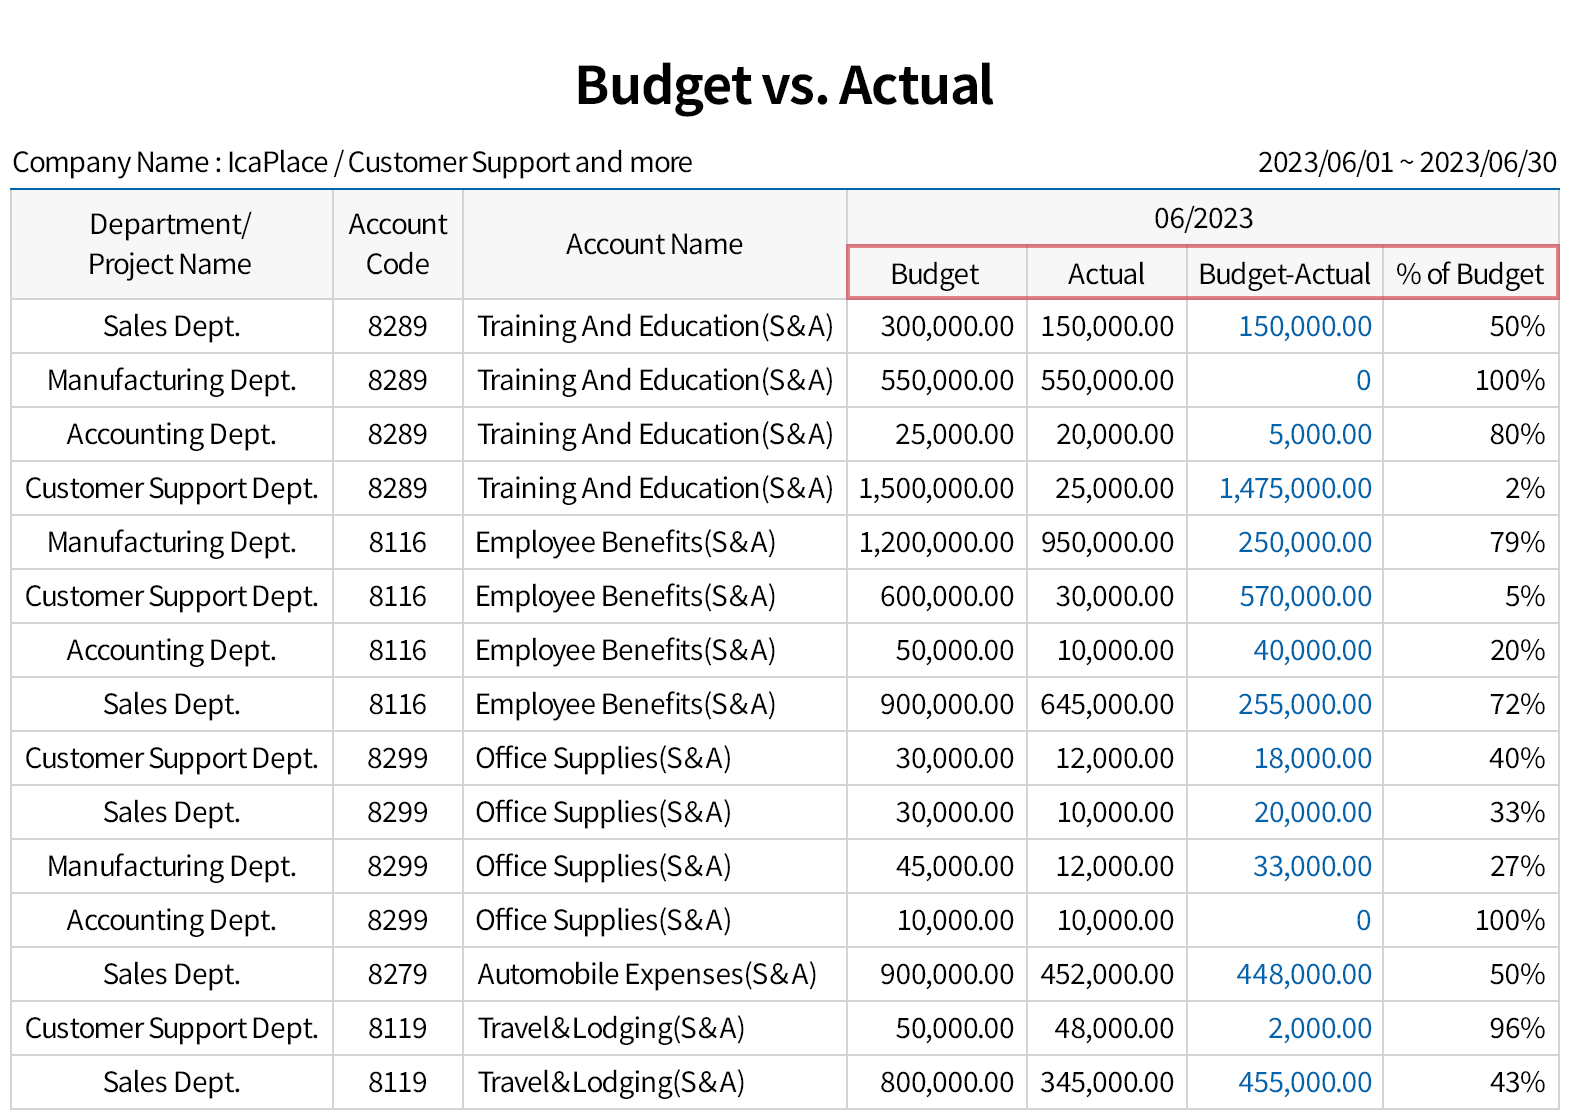
Task: Select the Automobile Expenses(S&A) account name cell
Action: coord(647,974)
